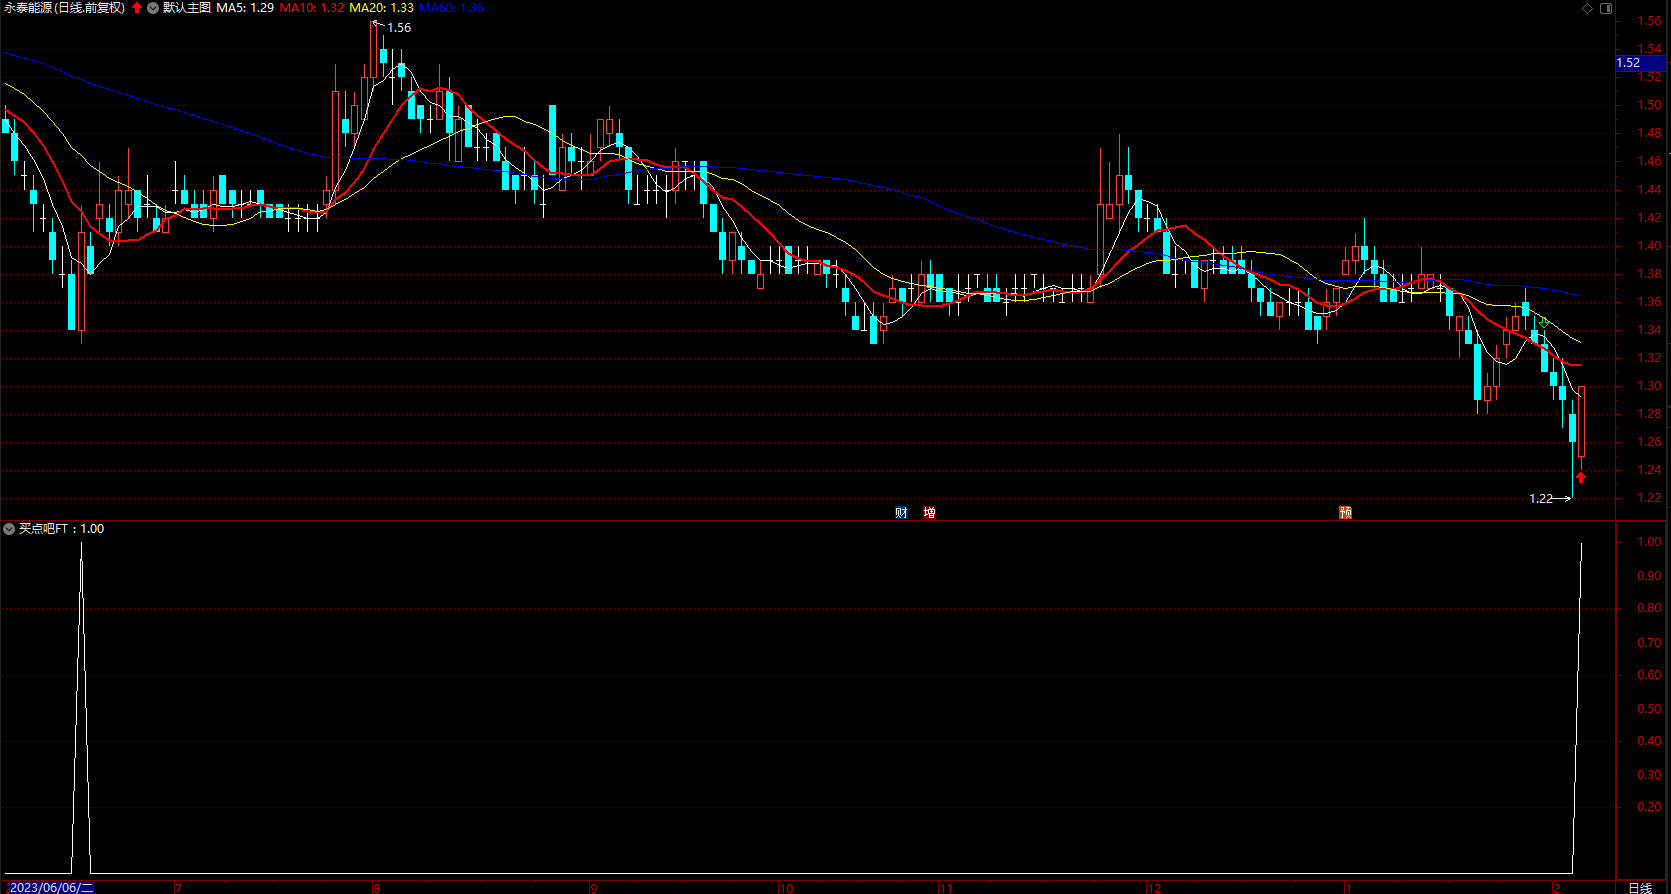Click the MA5: 1.29 indicator label

[x=245, y=8]
